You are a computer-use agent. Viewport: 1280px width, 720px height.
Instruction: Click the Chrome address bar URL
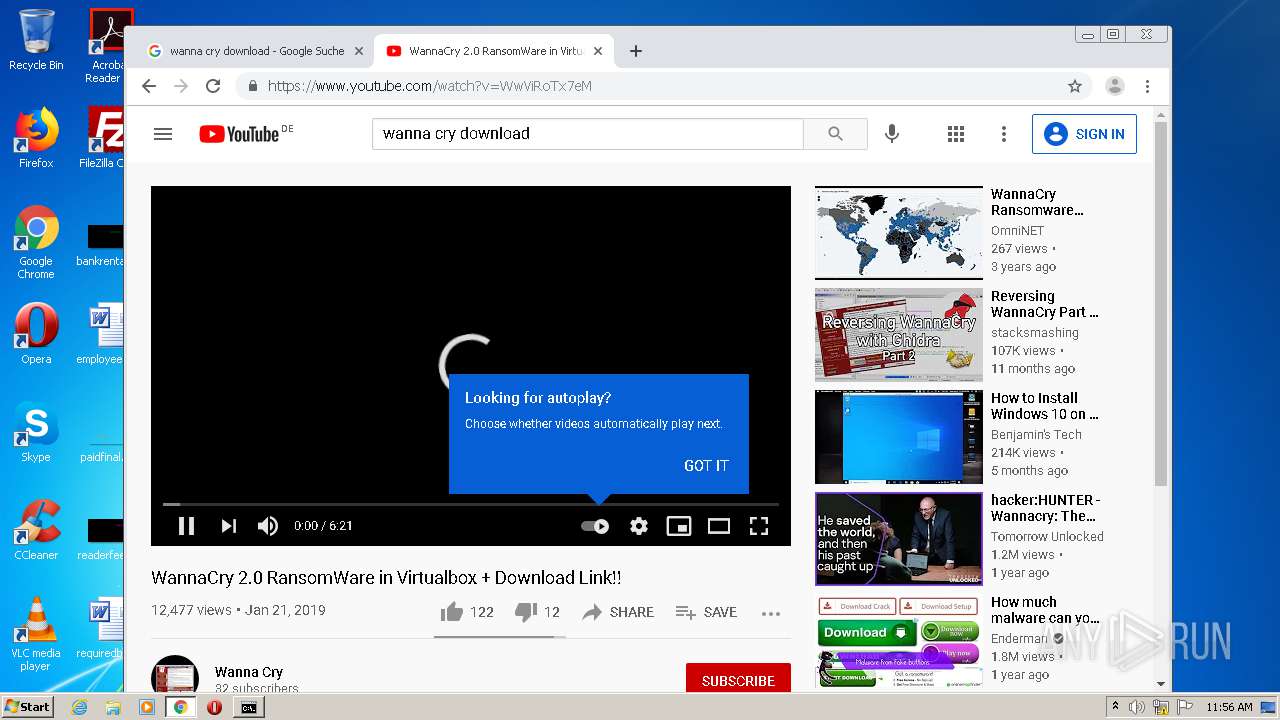tap(430, 86)
